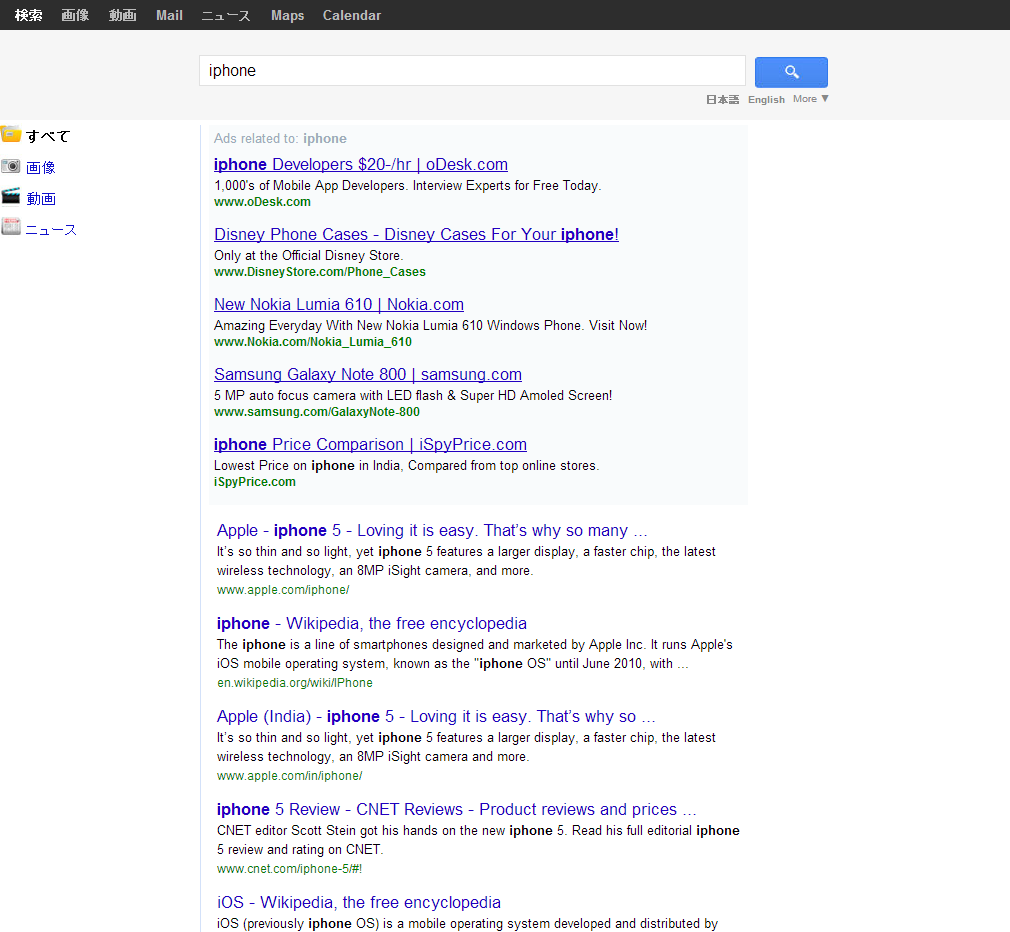The width and height of the screenshot is (1010, 932).
Task: Open iphone - Wikedia result titled 'iphone - Wikipedia'
Action: pos(372,623)
